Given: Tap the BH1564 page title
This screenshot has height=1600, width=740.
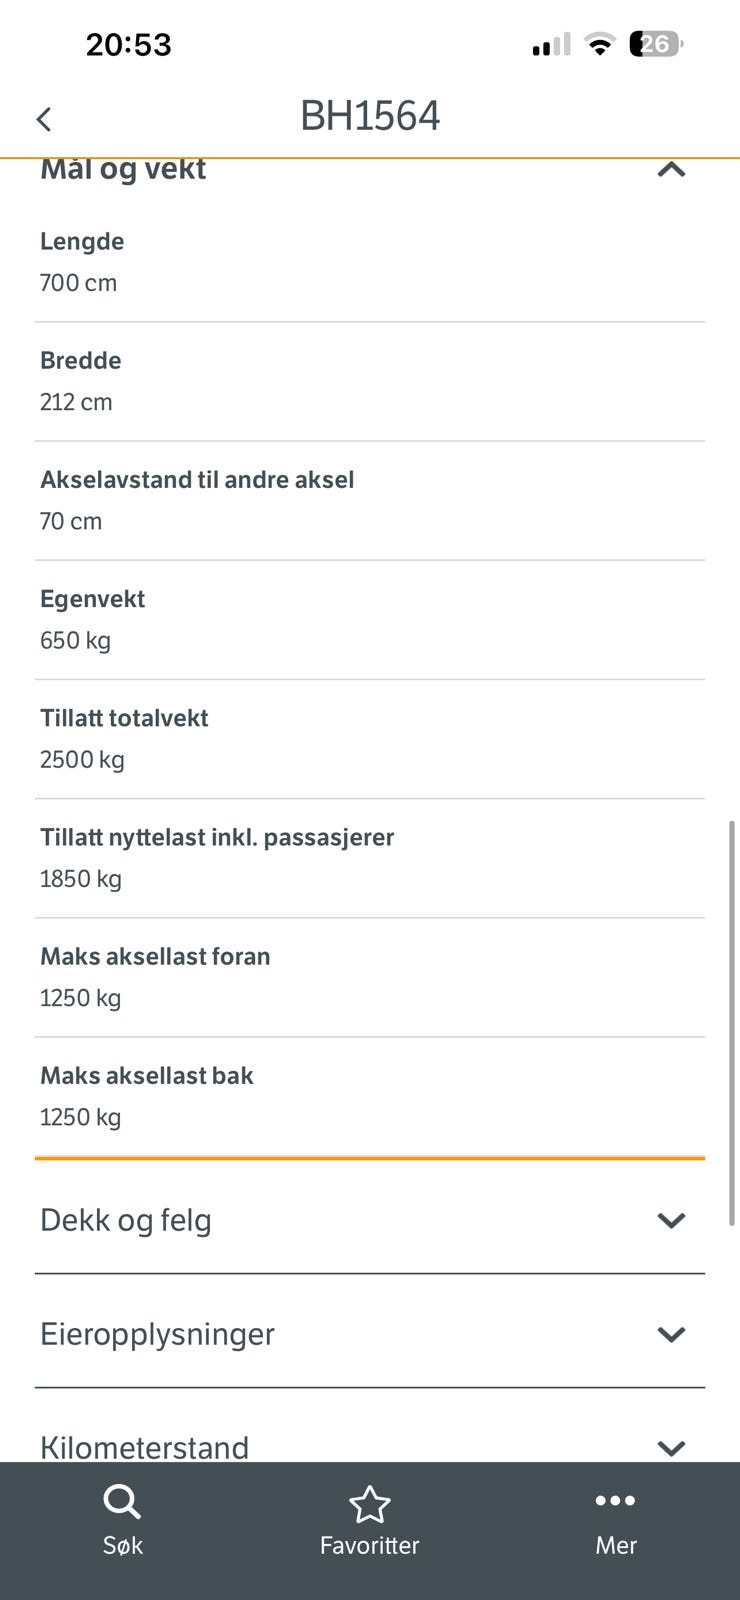Looking at the screenshot, I should pos(370,116).
